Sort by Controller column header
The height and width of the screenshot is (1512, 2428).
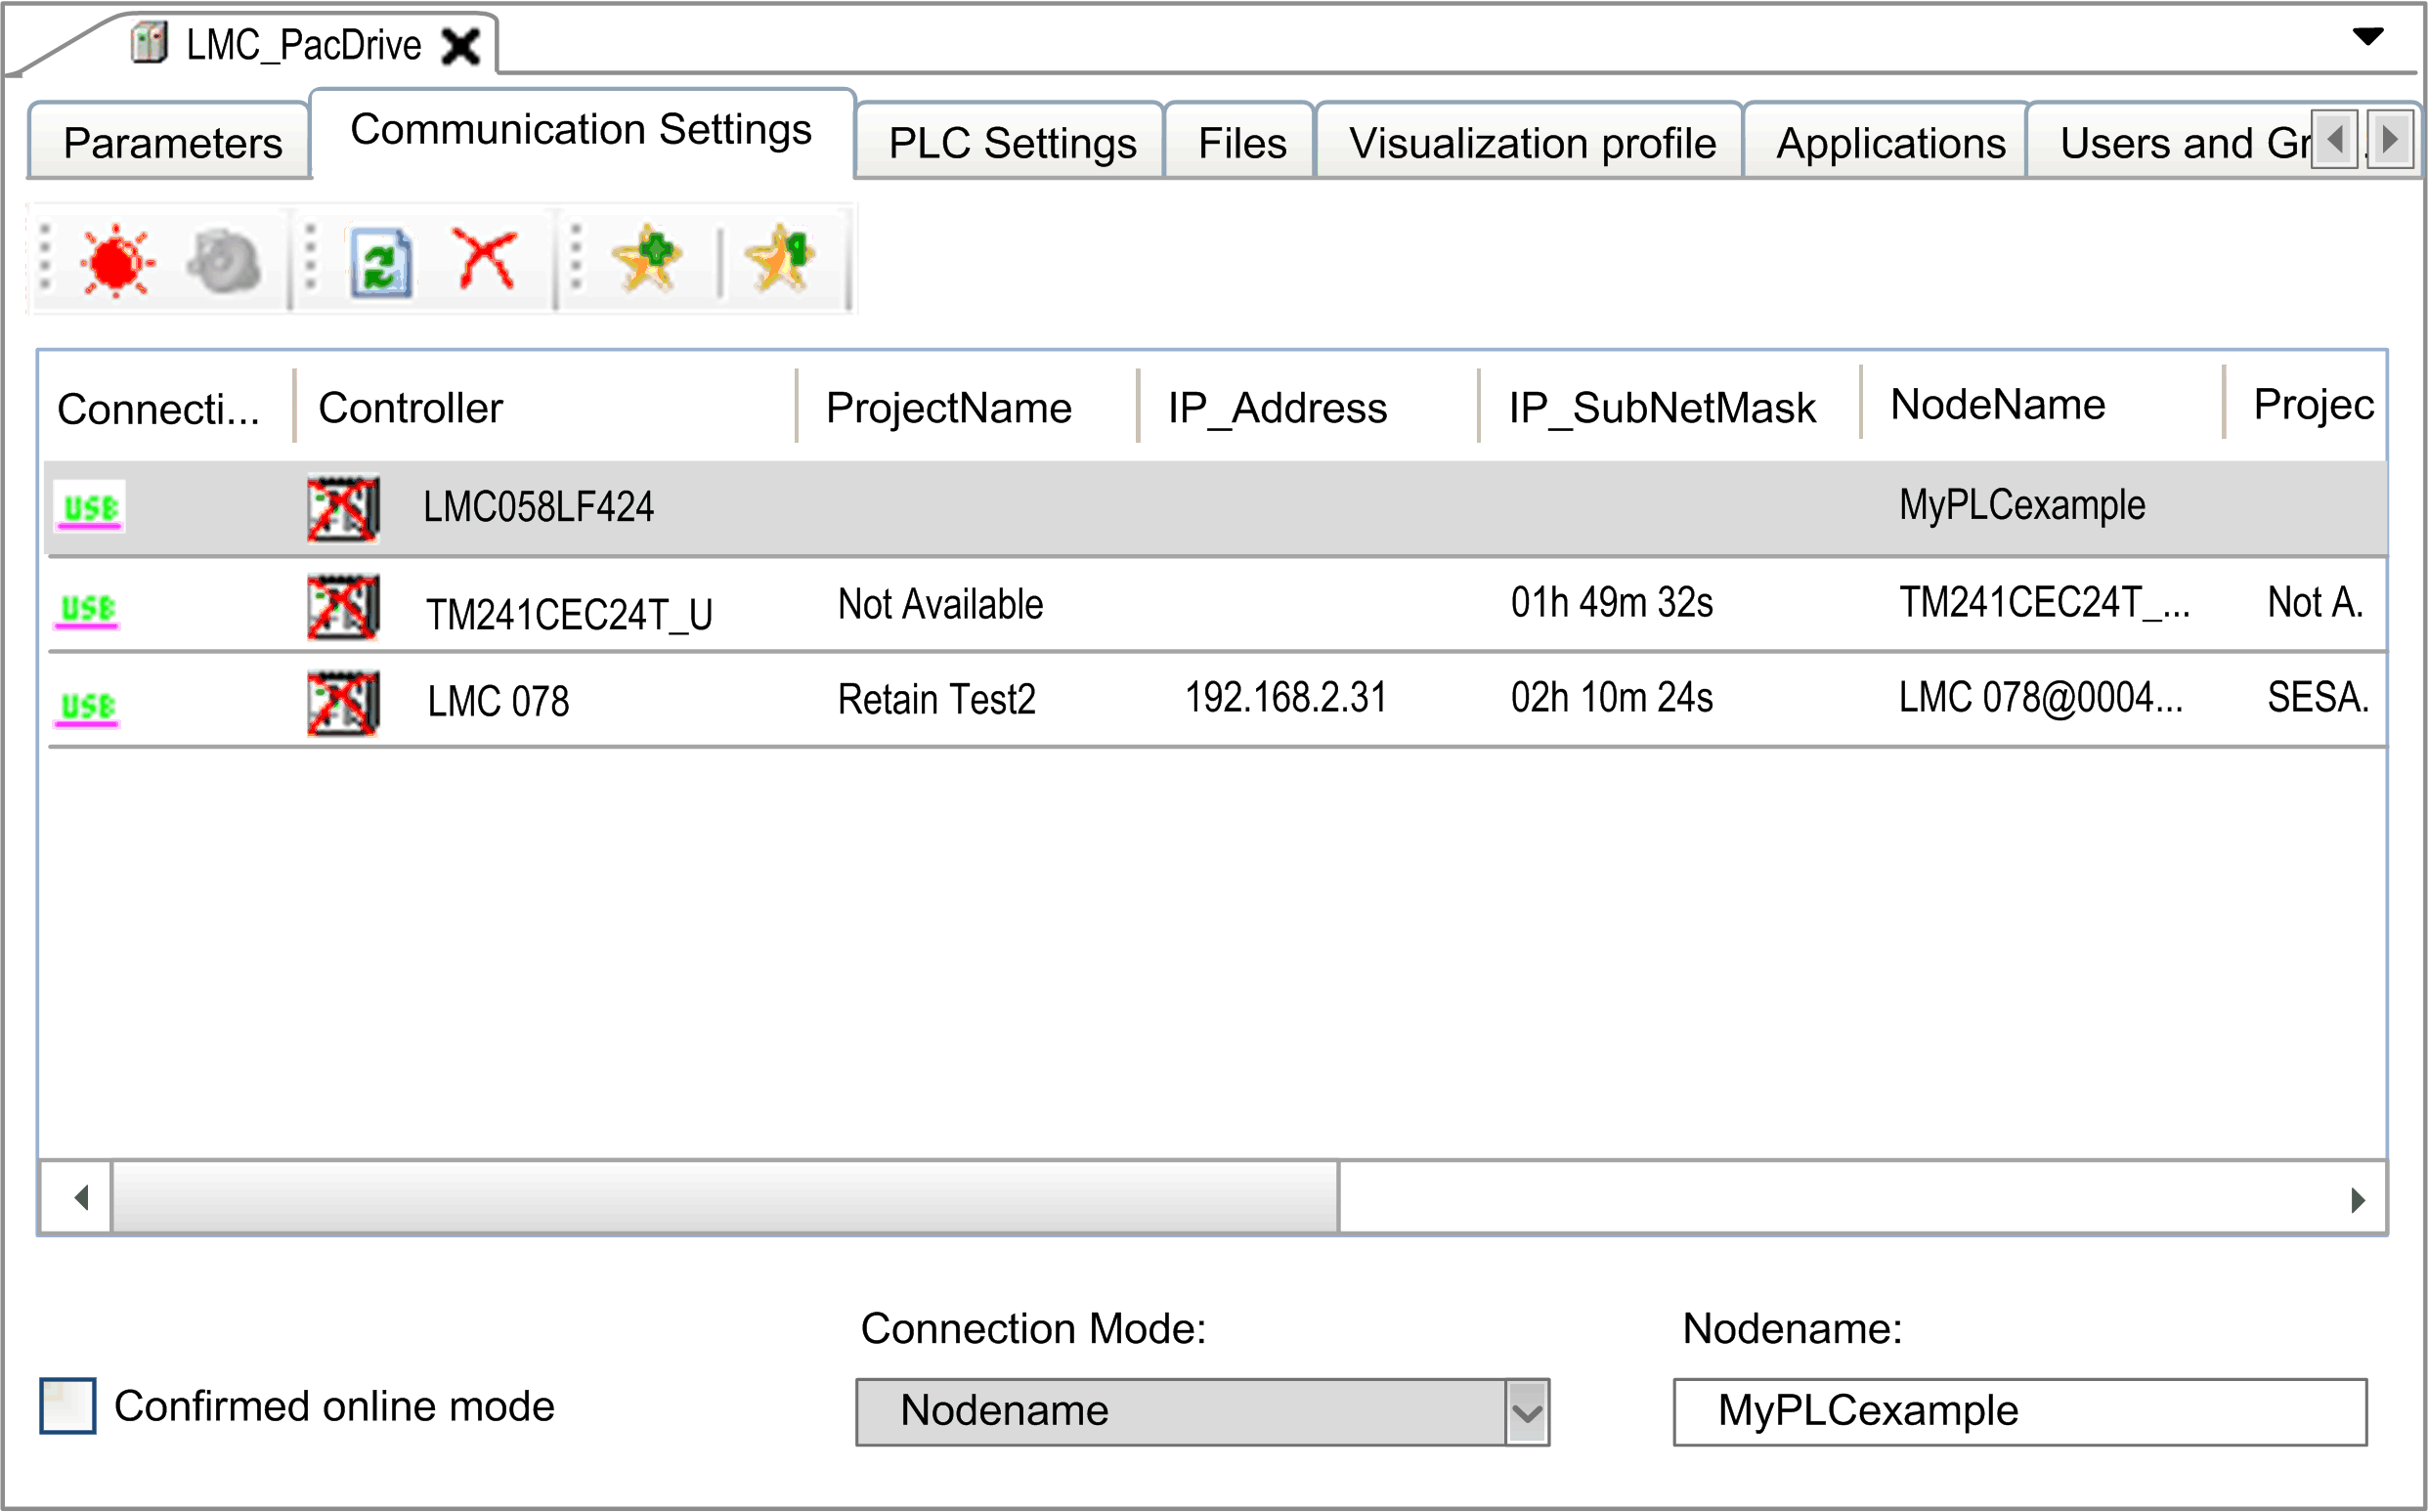click(546, 408)
